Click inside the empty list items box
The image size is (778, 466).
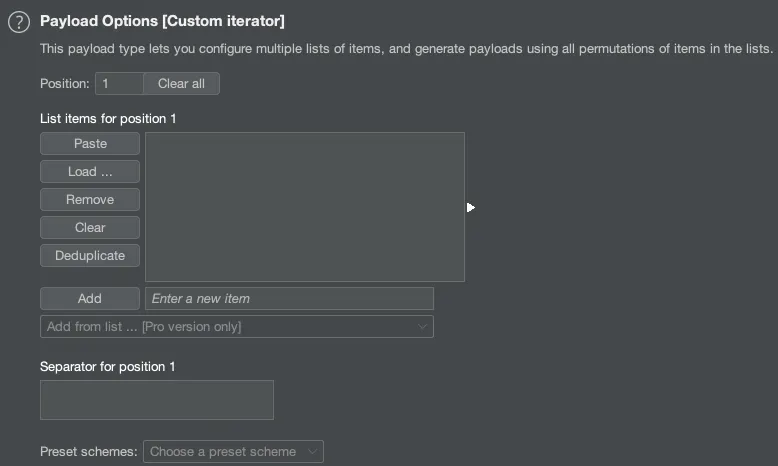[x=305, y=207]
